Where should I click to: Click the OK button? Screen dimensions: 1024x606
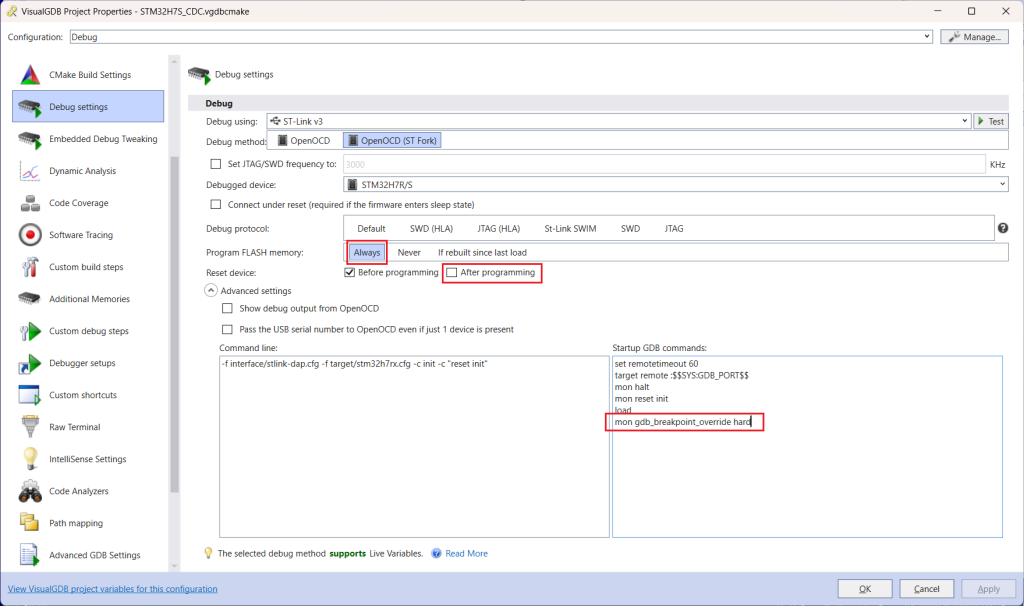pyautogui.click(x=865, y=588)
